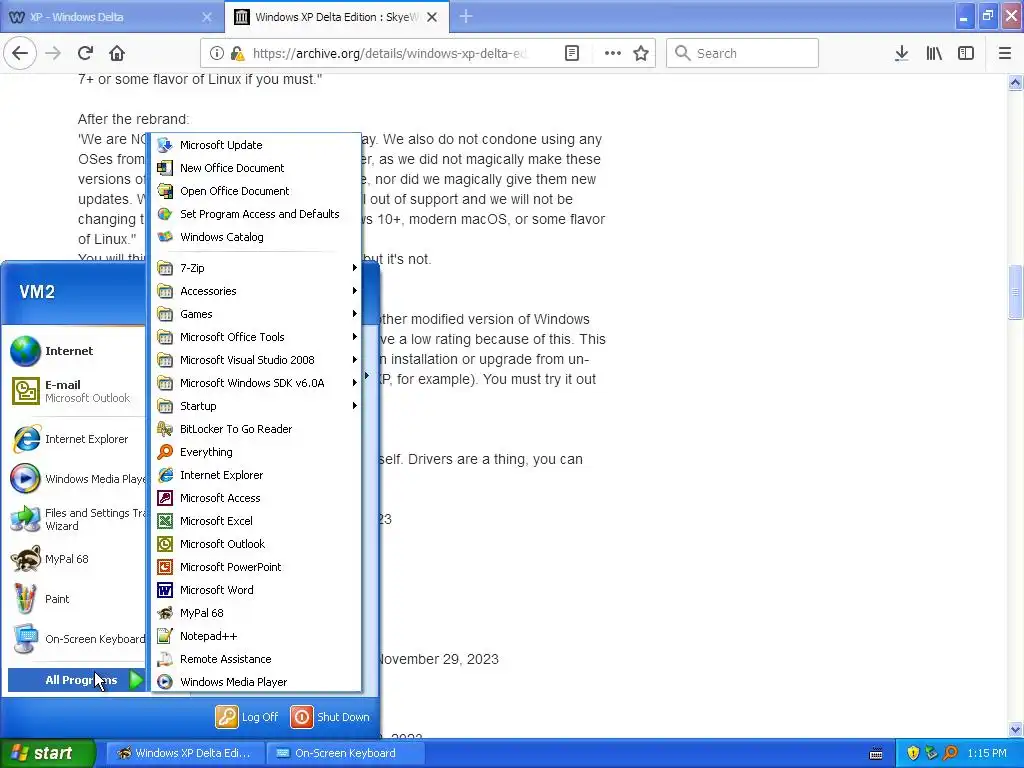Click the Firefox Search input box
The image size is (1024, 768).
(x=743, y=54)
